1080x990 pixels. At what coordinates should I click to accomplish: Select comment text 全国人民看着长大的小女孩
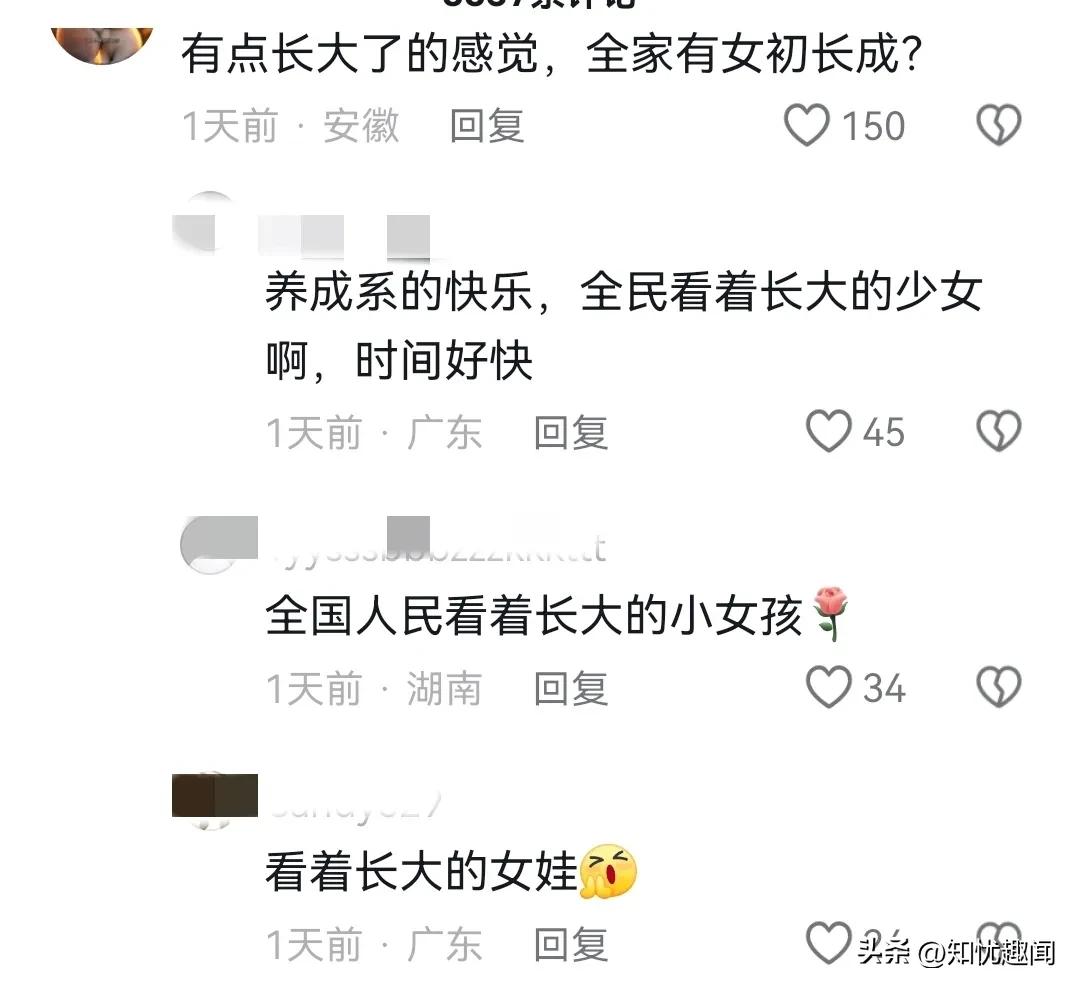(x=534, y=615)
